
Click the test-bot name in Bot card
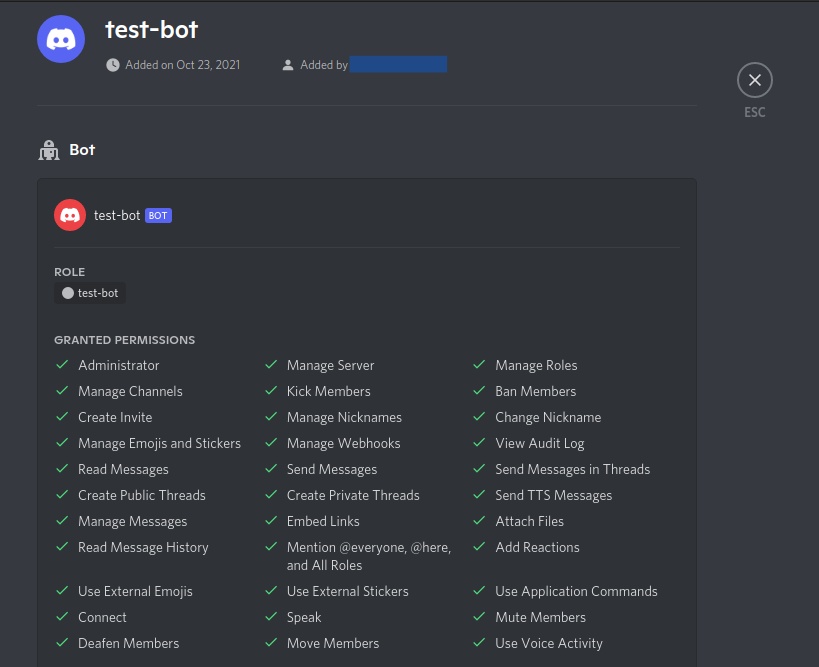pos(117,215)
